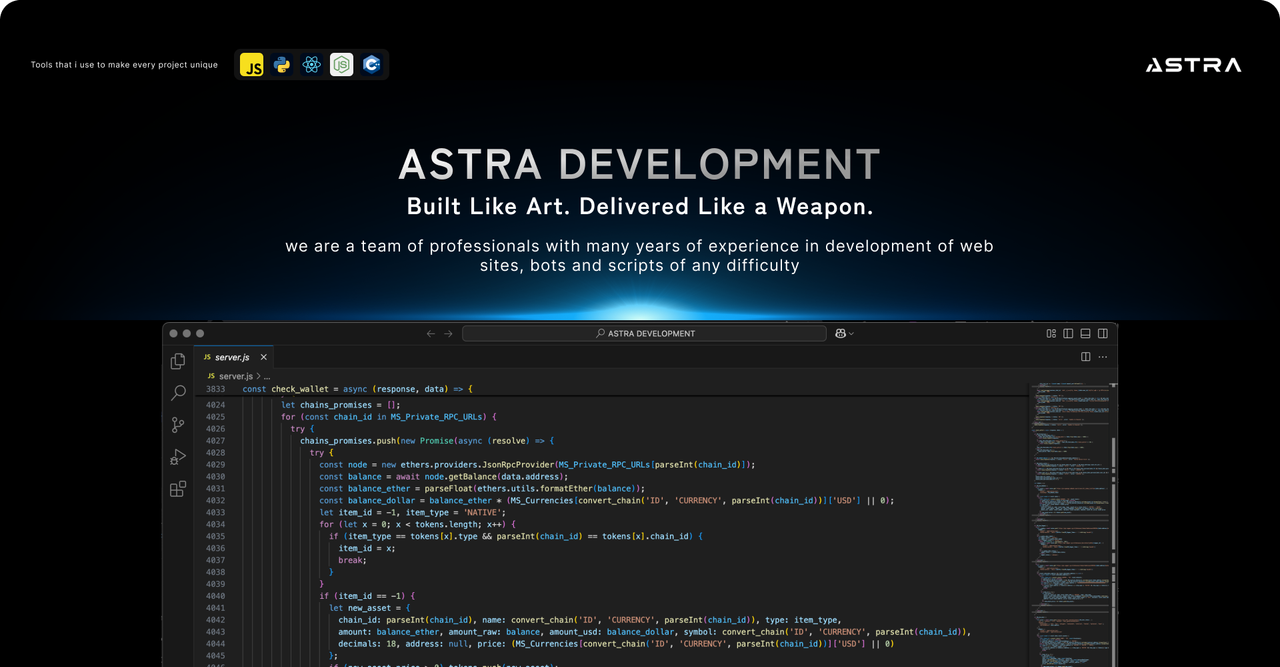The image size is (1280, 667).
Task: Expand the breadcrumb ellipsis after server.js
Action: [x=266, y=376]
